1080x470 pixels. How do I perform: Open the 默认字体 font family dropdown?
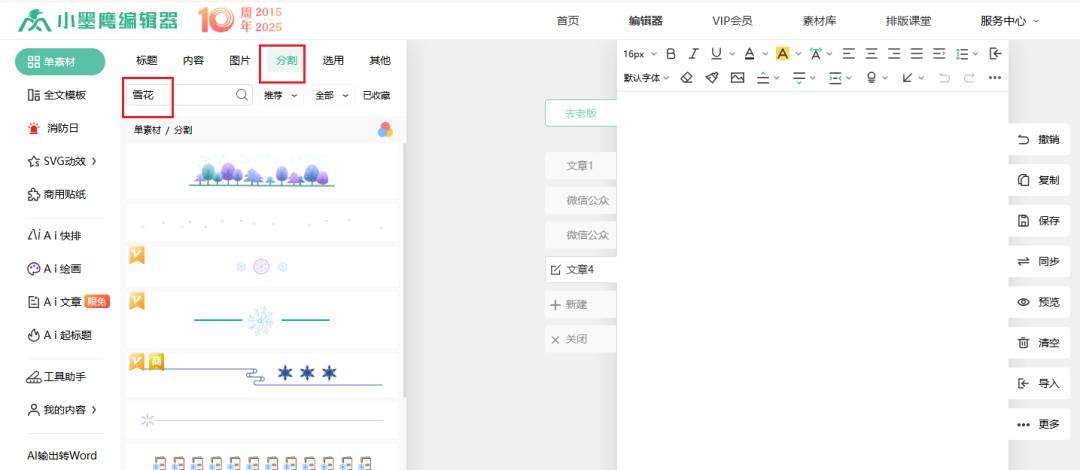[647, 78]
